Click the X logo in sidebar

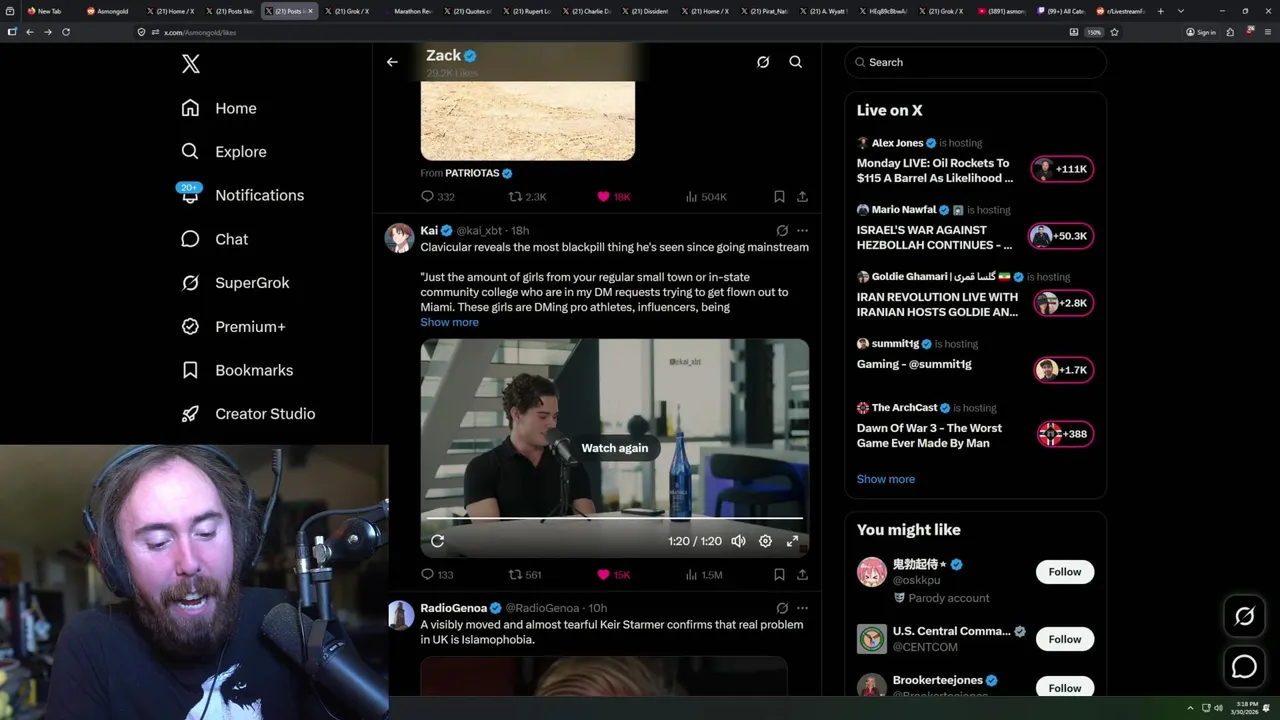click(191, 64)
